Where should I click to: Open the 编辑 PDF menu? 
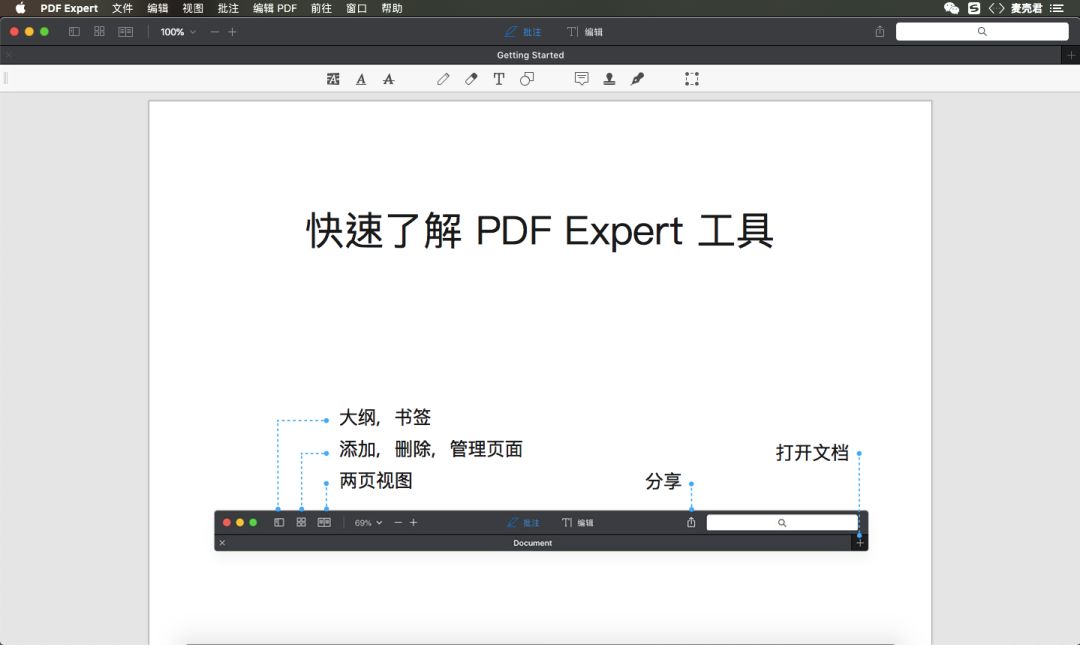(x=275, y=8)
